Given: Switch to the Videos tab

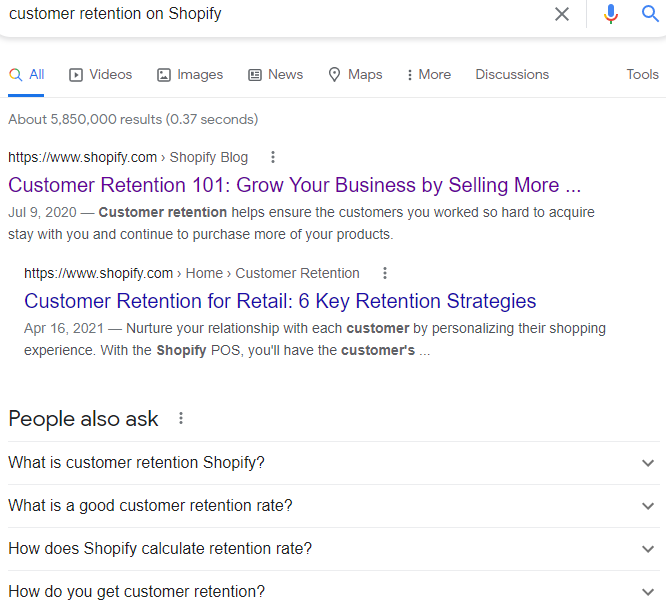Looking at the screenshot, I should 101,75.
